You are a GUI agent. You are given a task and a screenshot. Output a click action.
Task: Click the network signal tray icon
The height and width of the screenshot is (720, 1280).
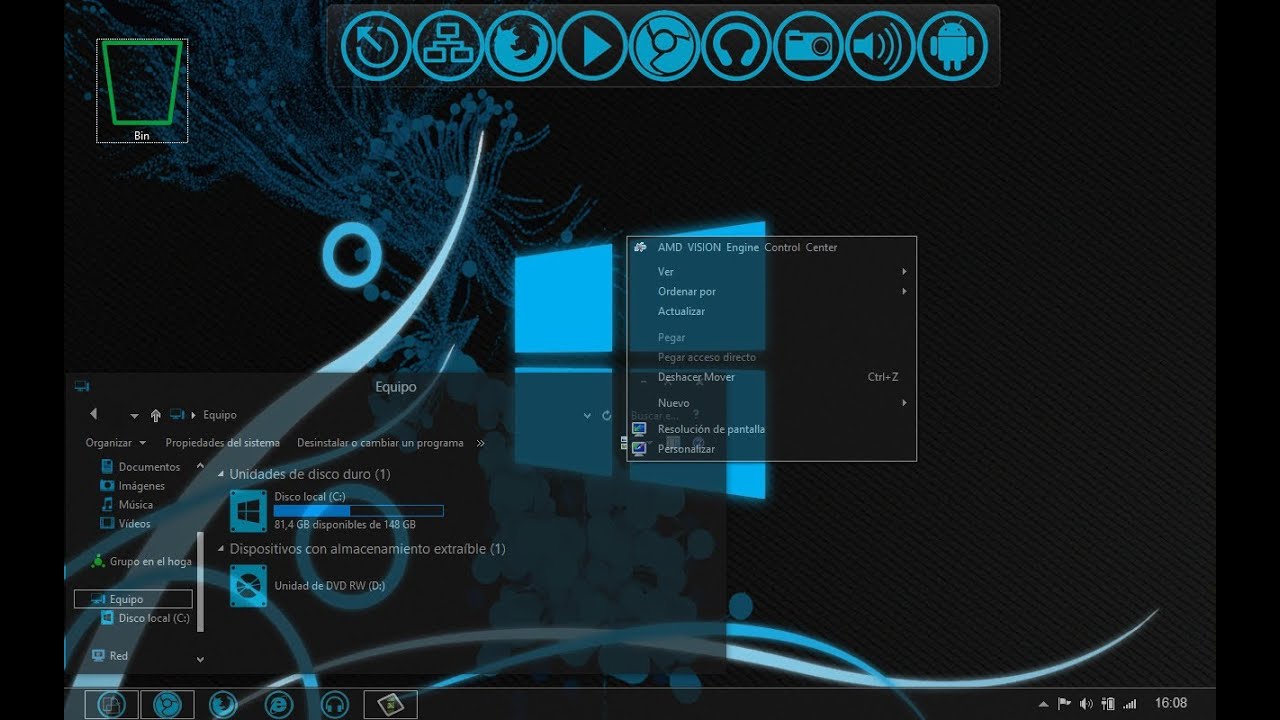[1130, 703]
